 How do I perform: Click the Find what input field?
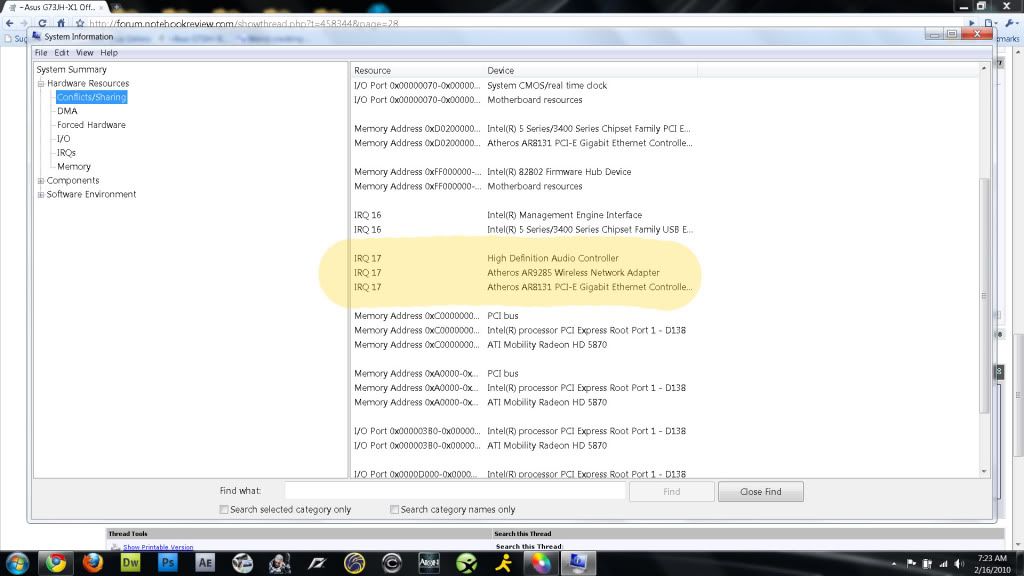coord(455,491)
